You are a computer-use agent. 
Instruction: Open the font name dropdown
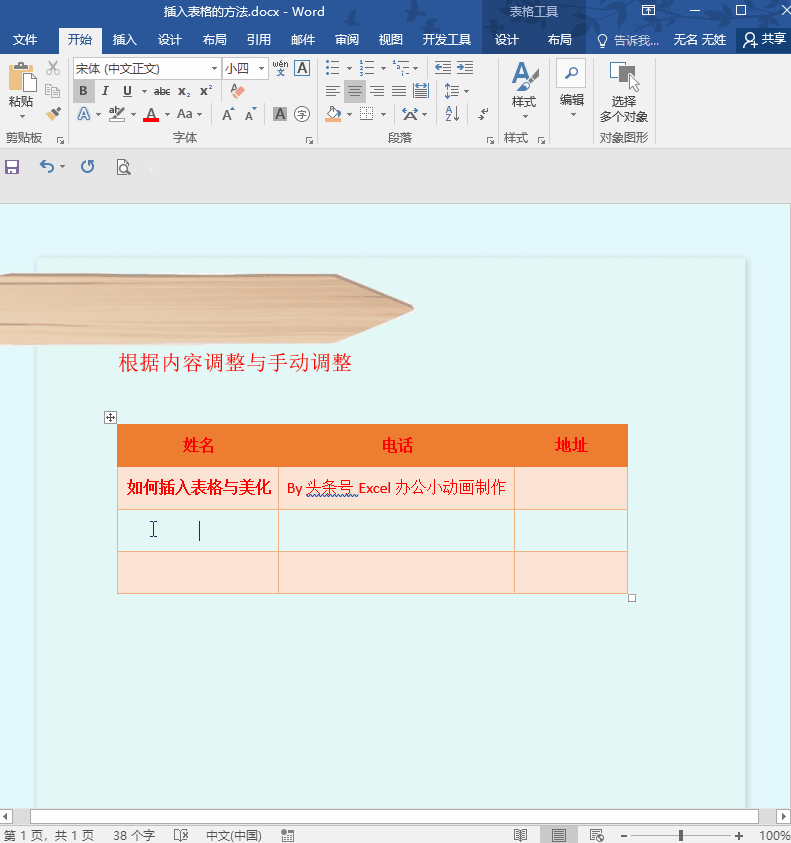[214, 68]
